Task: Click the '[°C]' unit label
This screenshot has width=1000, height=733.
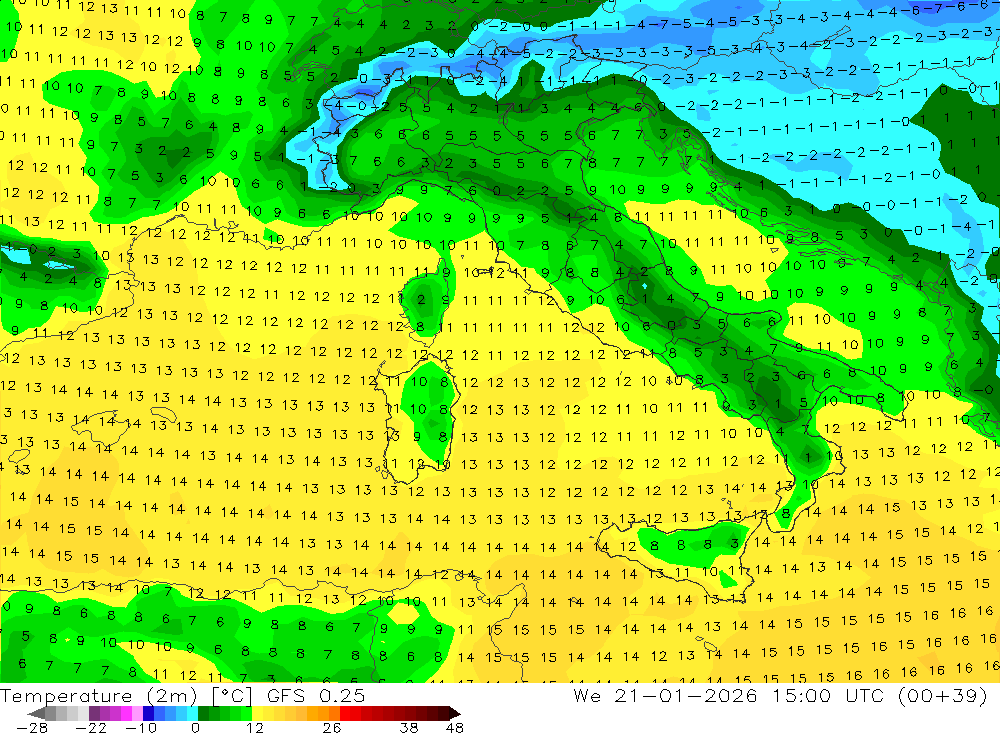Action: (x=232, y=696)
